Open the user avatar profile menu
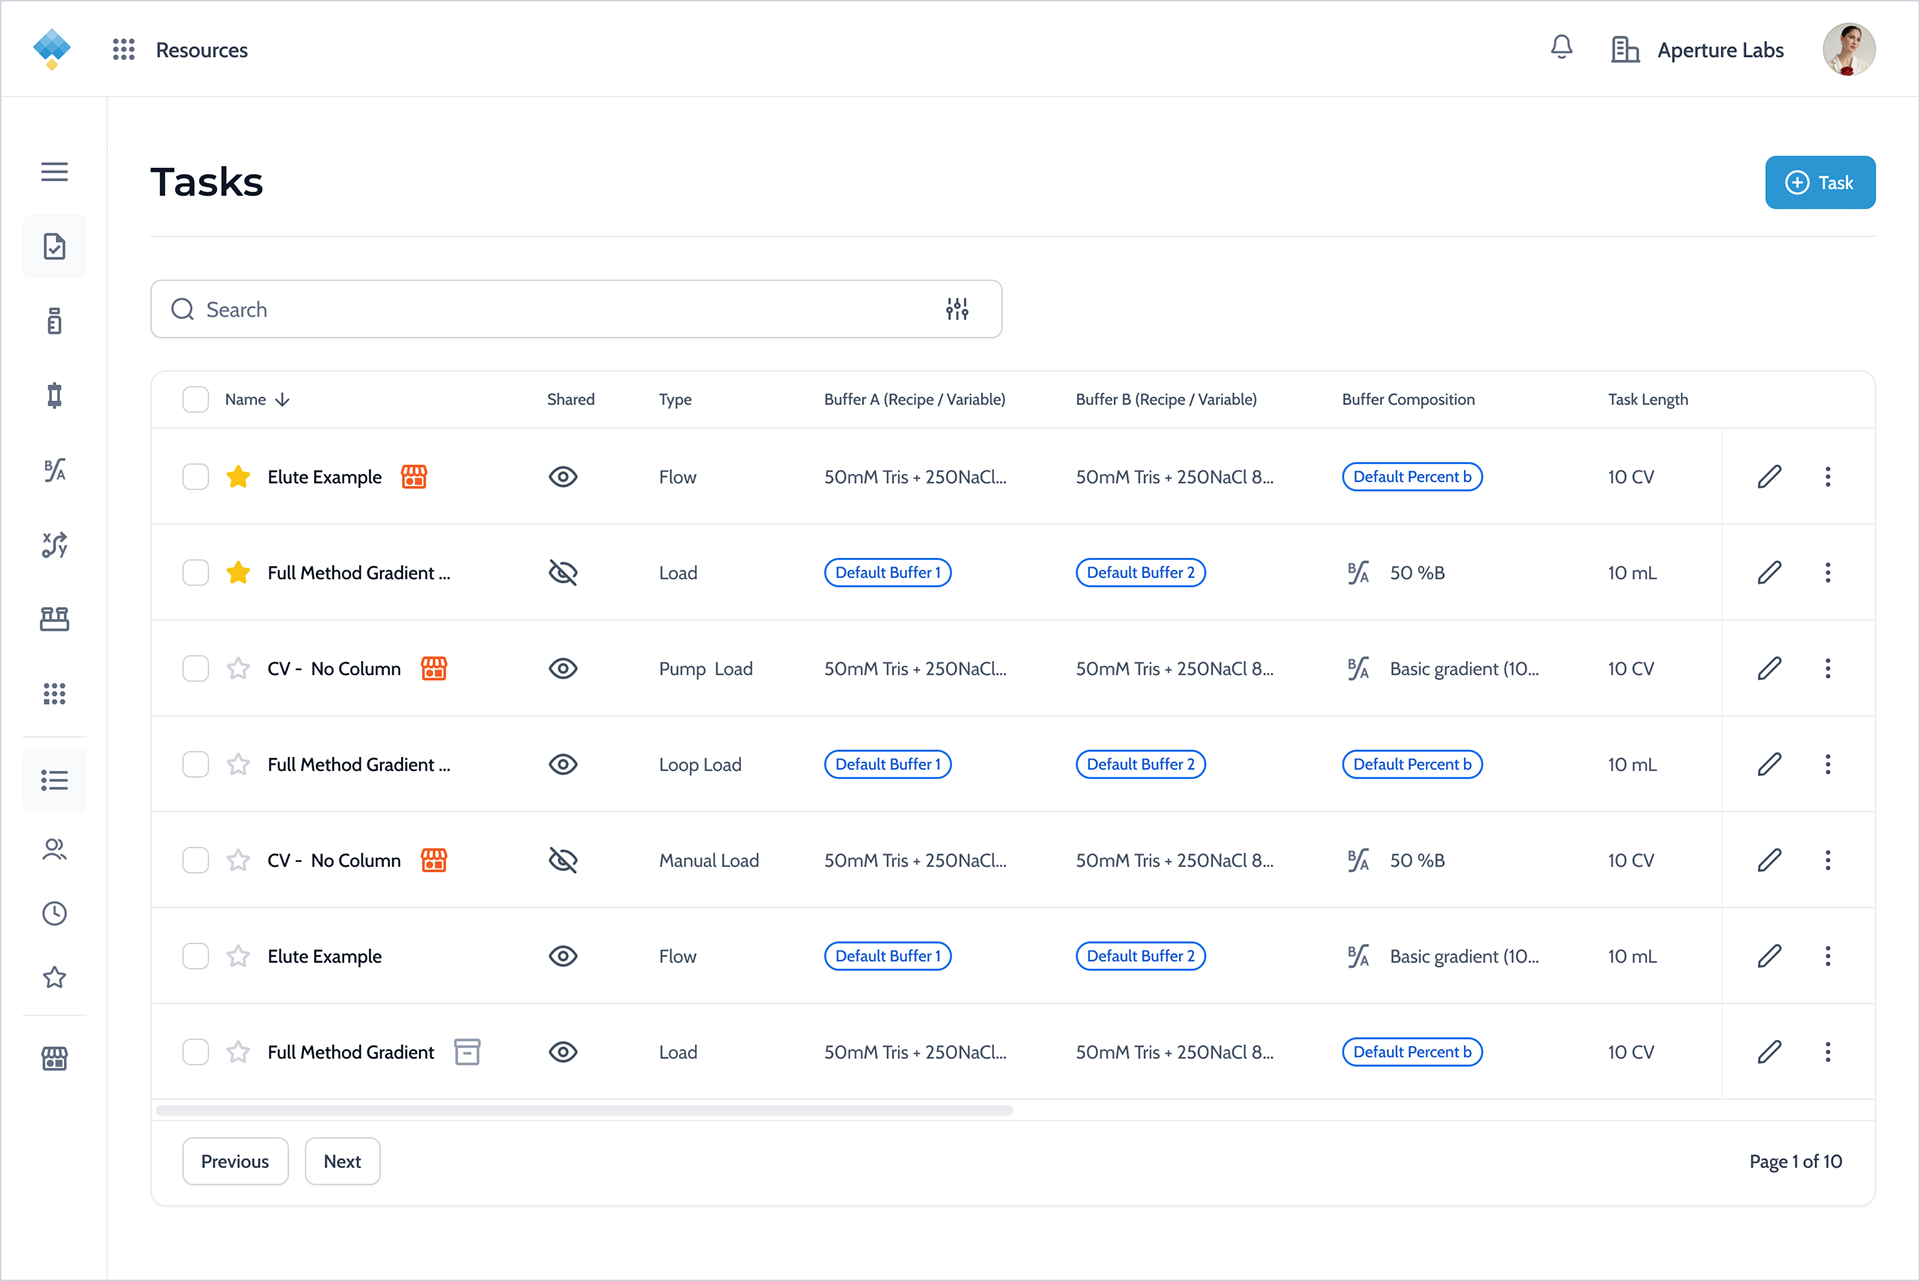The height and width of the screenshot is (1281, 1920). (x=1848, y=49)
